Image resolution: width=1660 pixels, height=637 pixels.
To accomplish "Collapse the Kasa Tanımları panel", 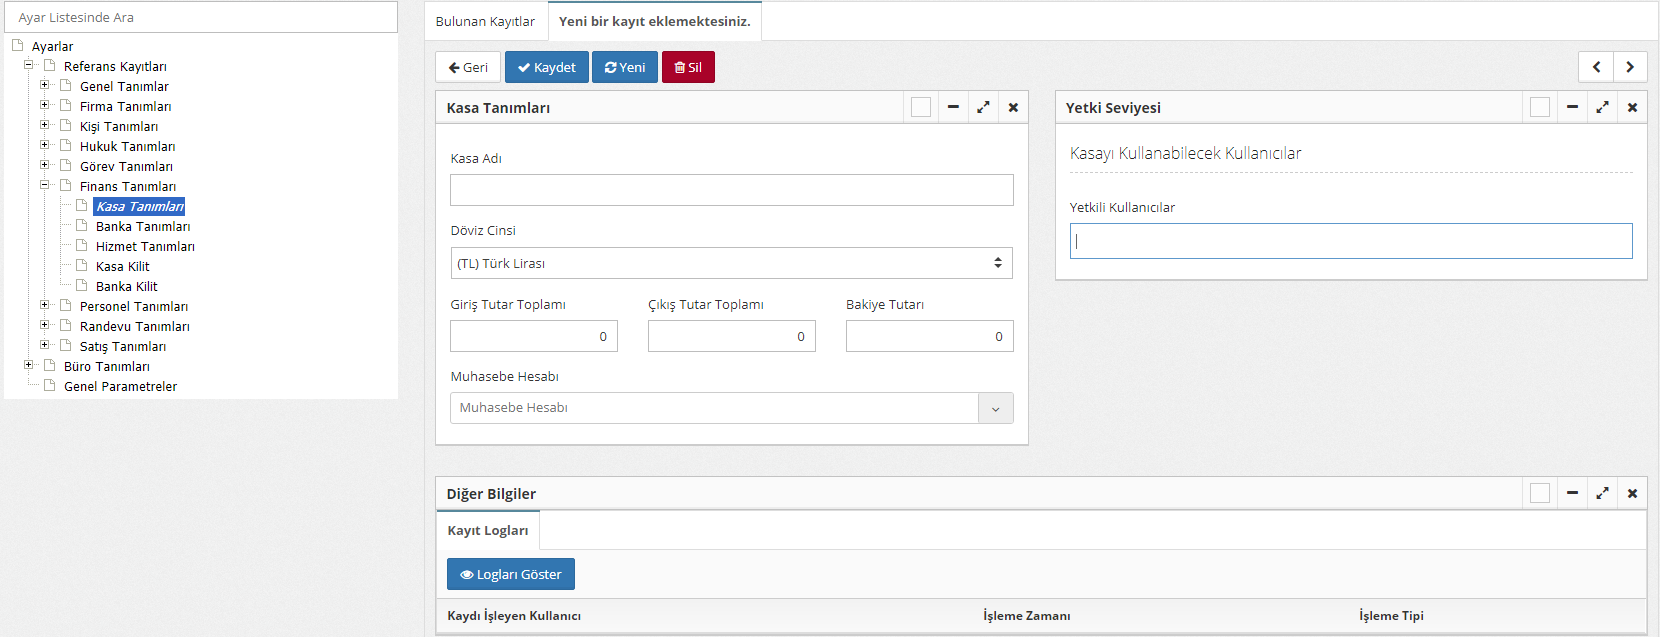I will [x=953, y=107].
